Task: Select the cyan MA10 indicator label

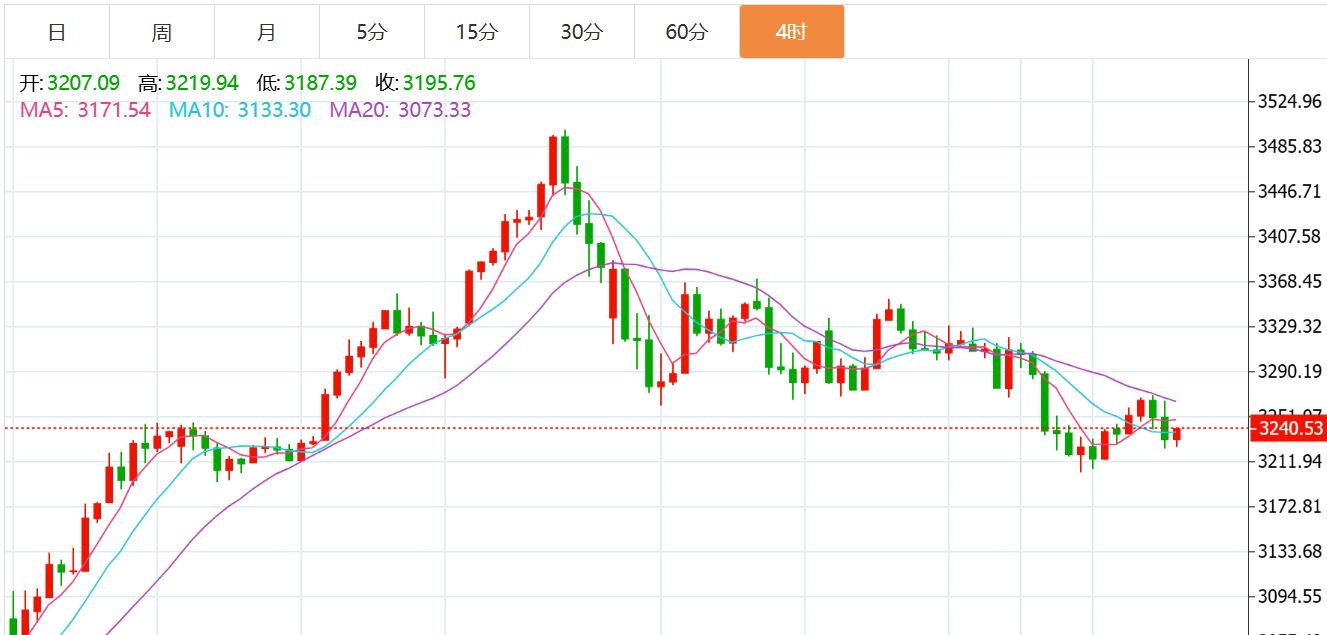Action: tap(240, 110)
